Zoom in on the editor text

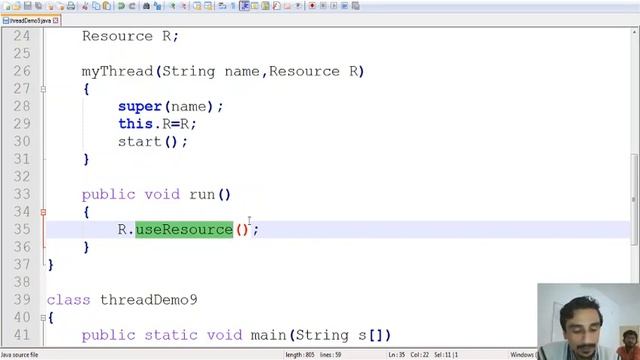pos(173,6)
